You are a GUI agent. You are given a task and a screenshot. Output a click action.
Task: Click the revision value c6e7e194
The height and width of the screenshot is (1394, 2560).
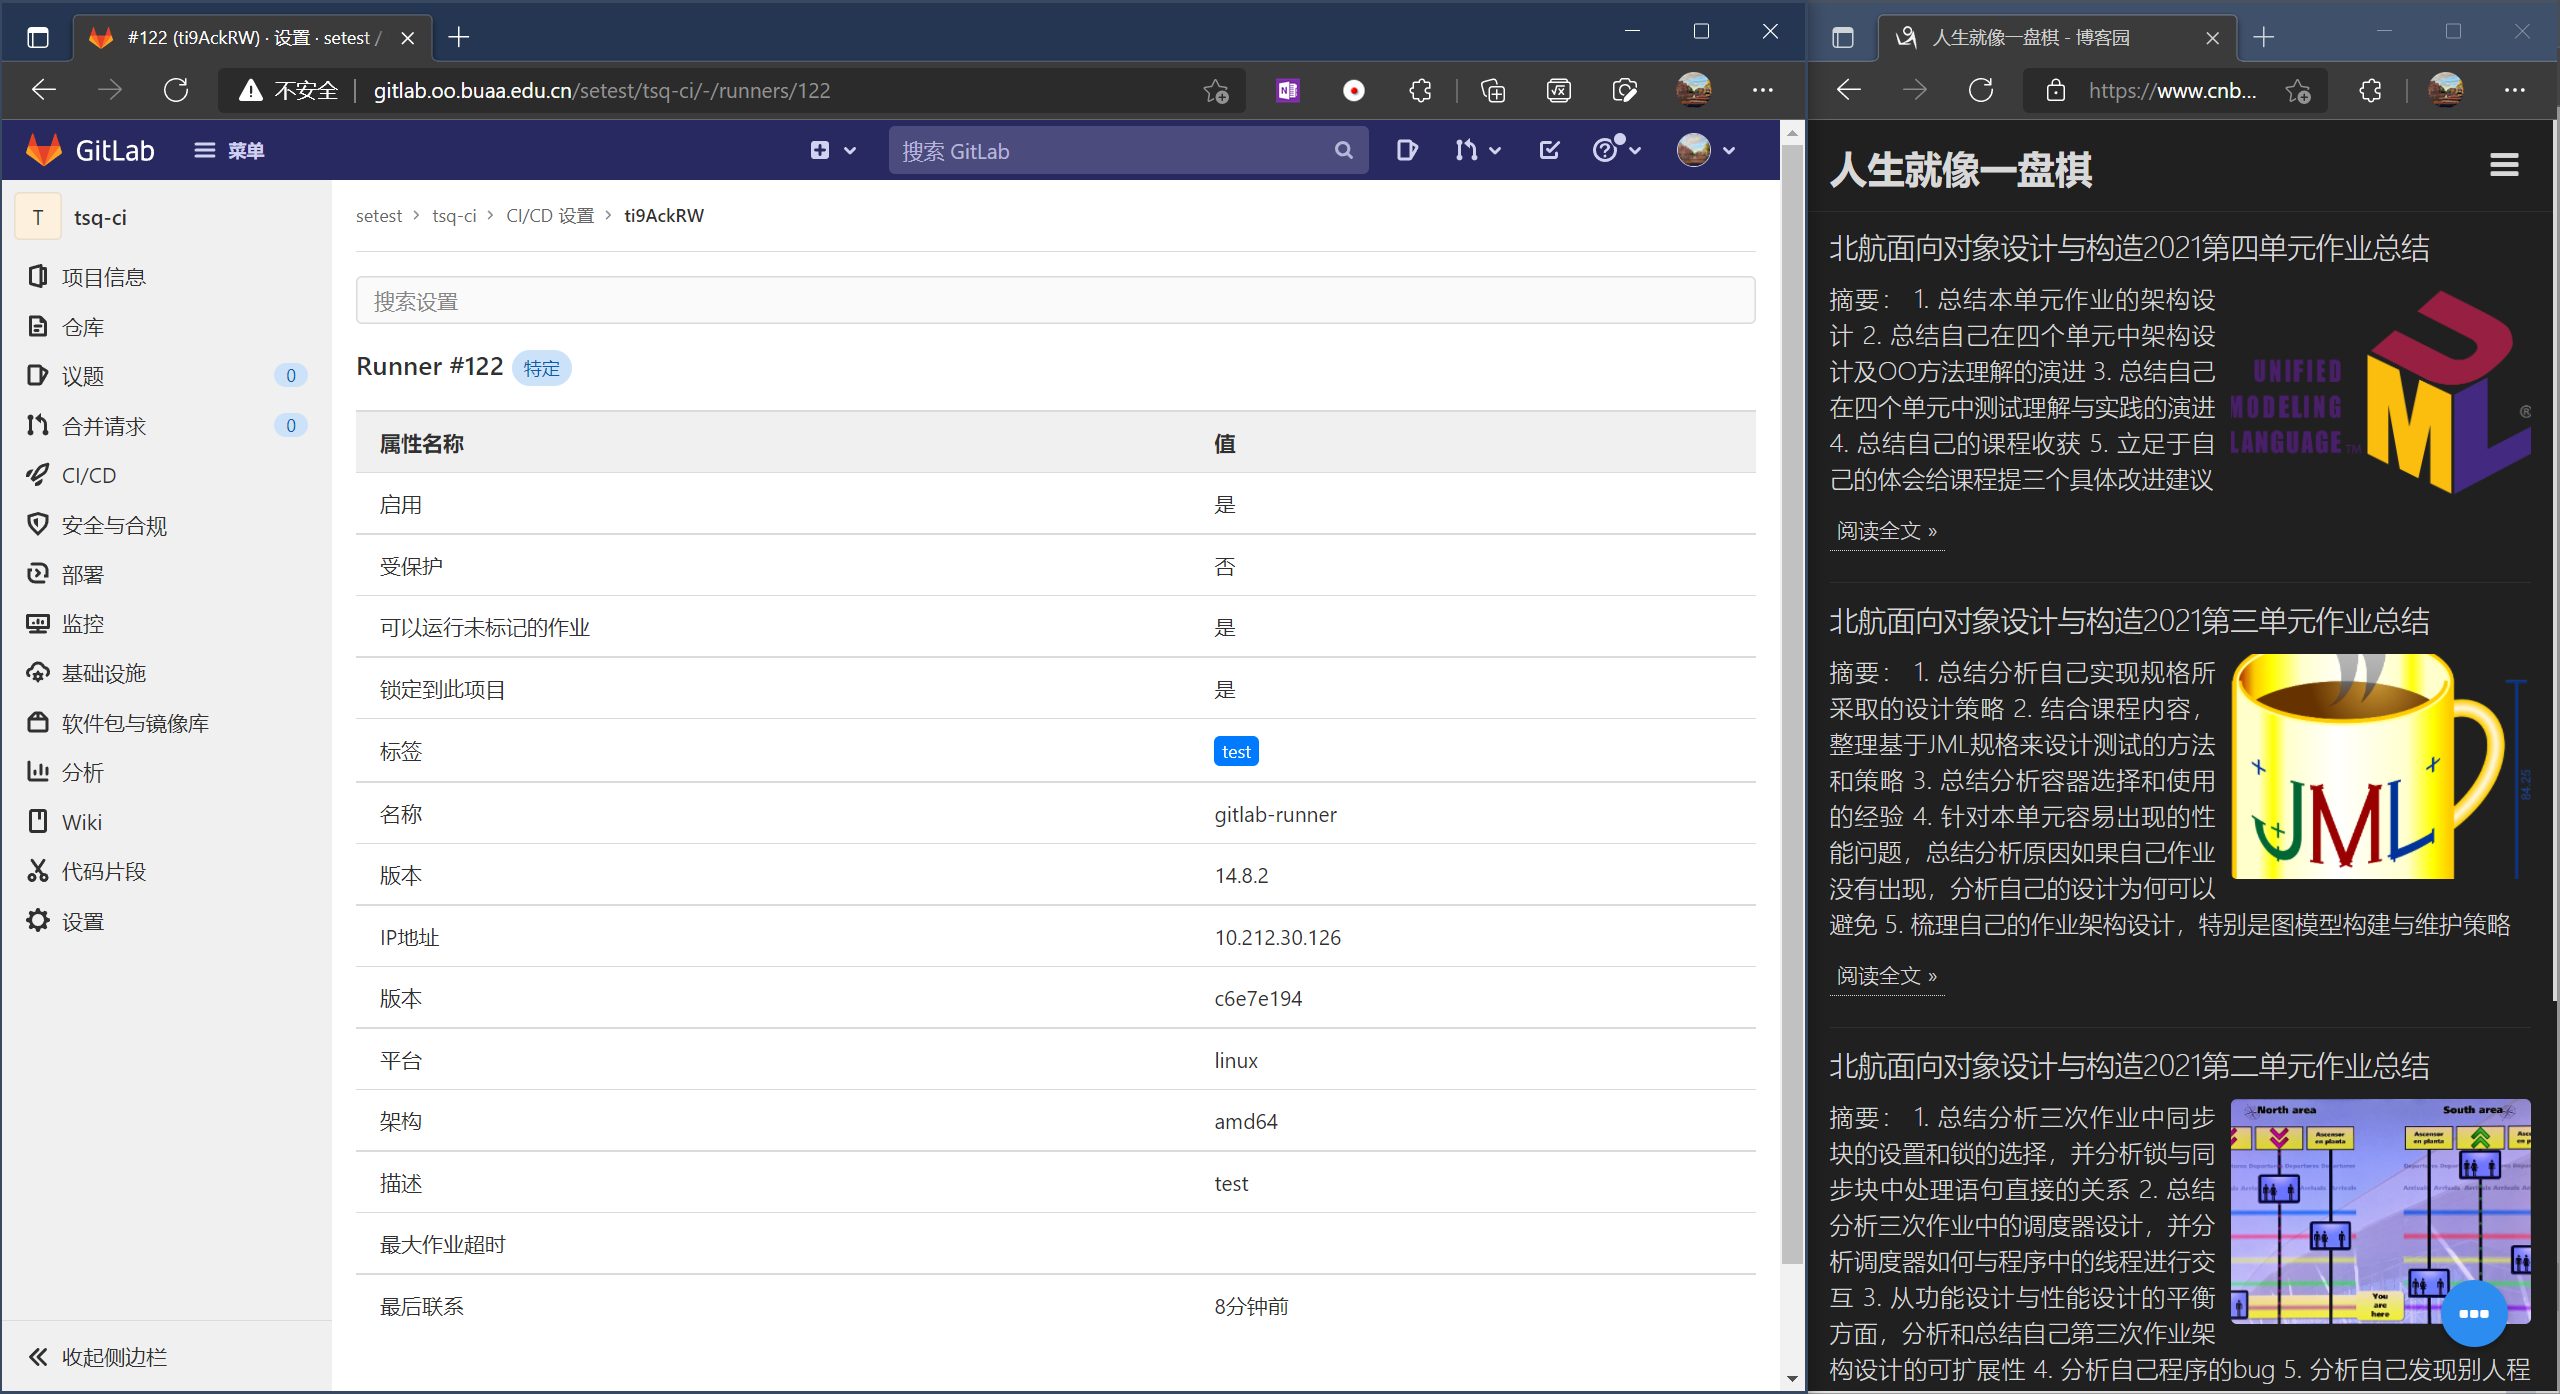coord(1258,999)
